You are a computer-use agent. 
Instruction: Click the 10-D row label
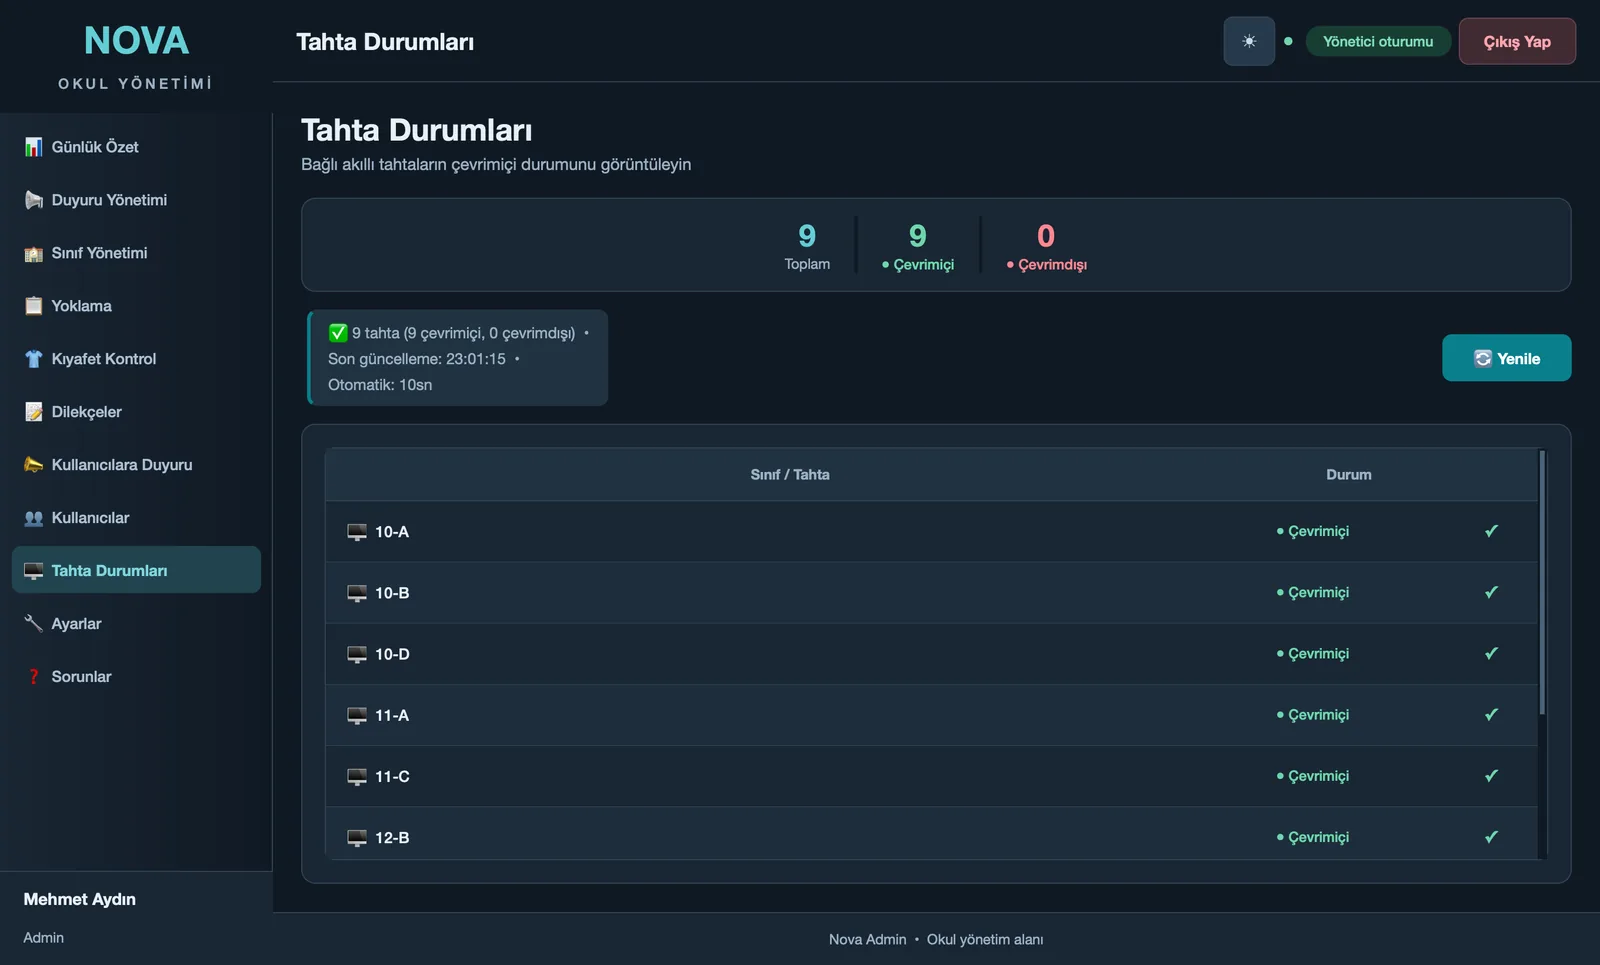tap(392, 654)
